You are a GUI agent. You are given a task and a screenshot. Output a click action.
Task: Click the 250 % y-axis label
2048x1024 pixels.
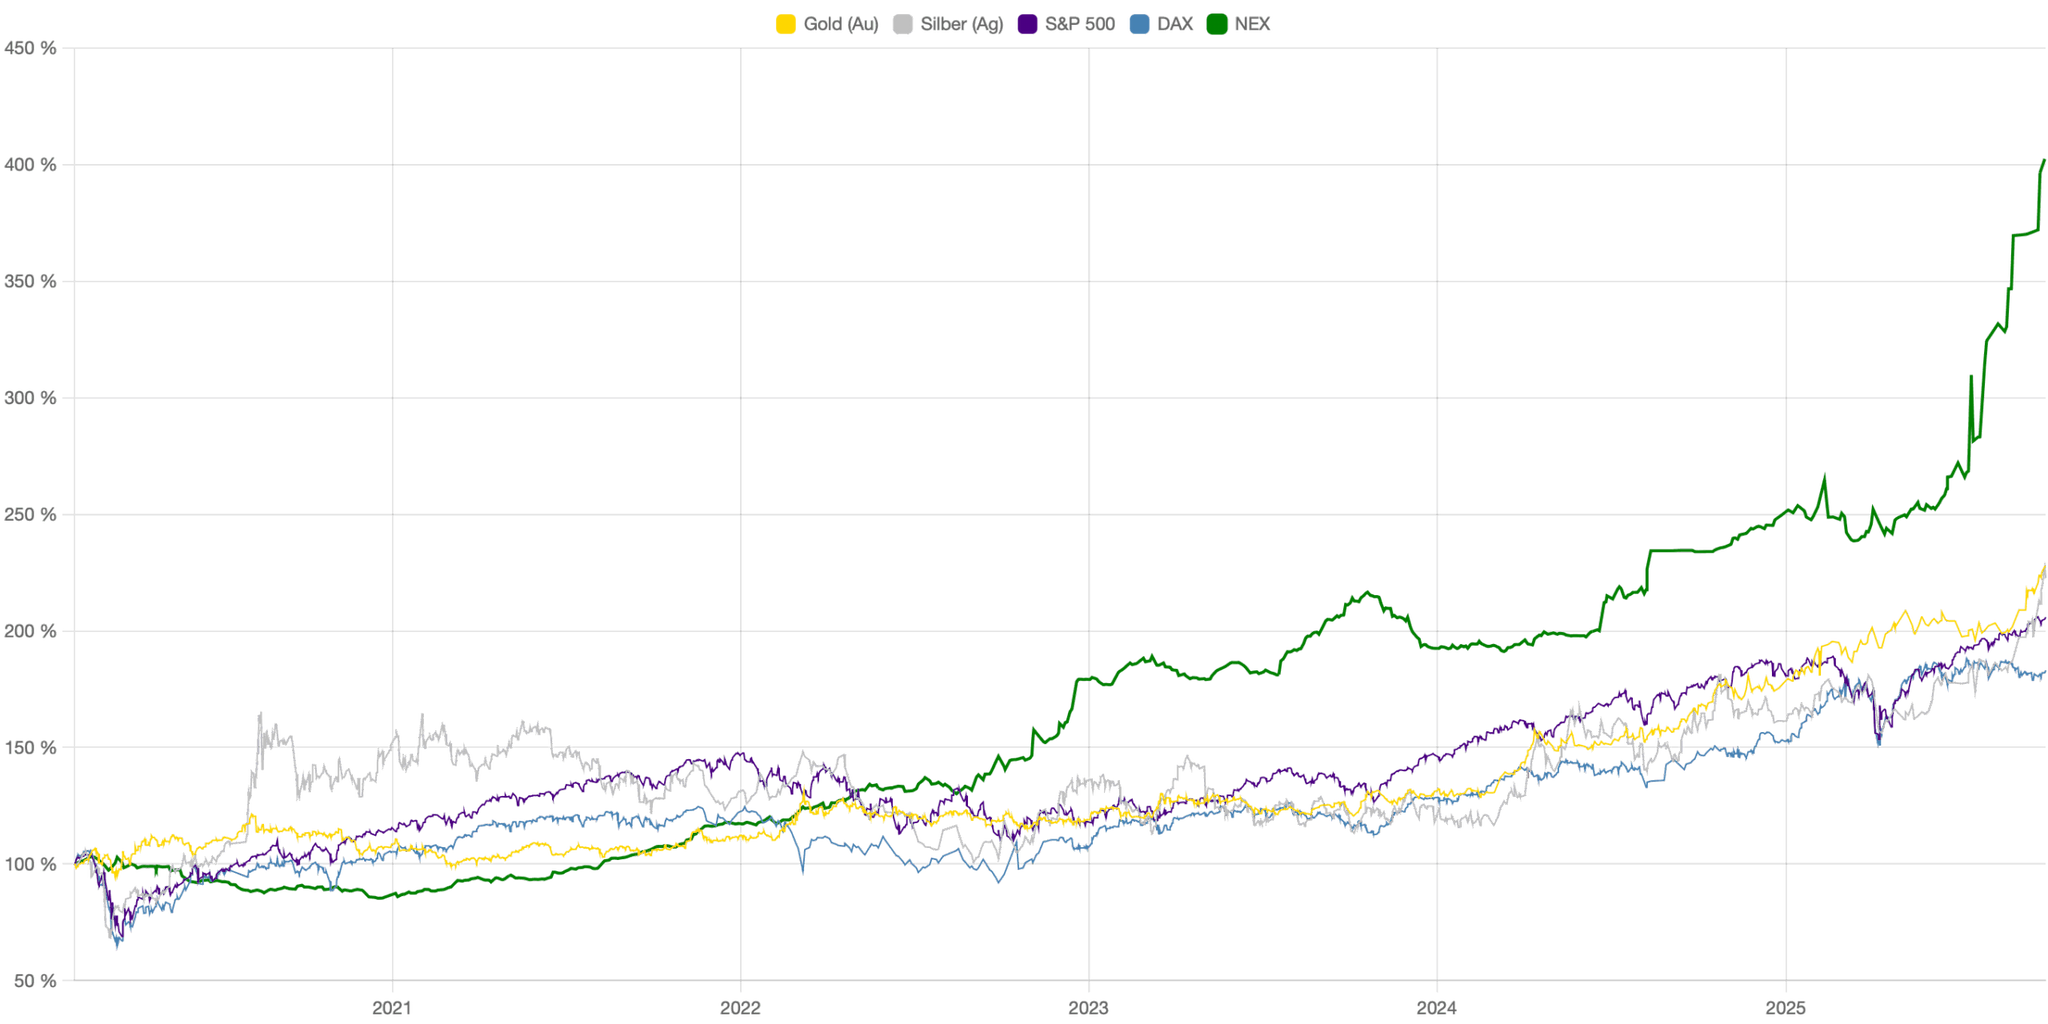(x=30, y=515)
